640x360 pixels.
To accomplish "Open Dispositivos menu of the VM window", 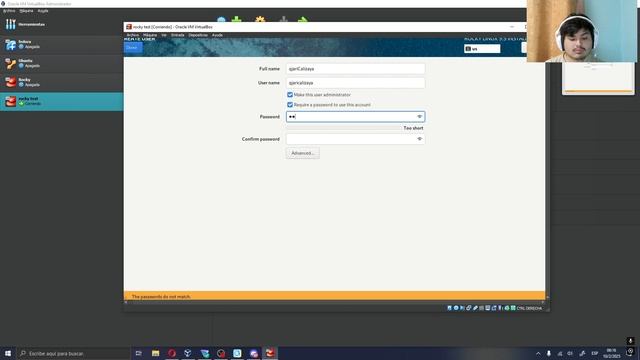I will coord(198,35).
